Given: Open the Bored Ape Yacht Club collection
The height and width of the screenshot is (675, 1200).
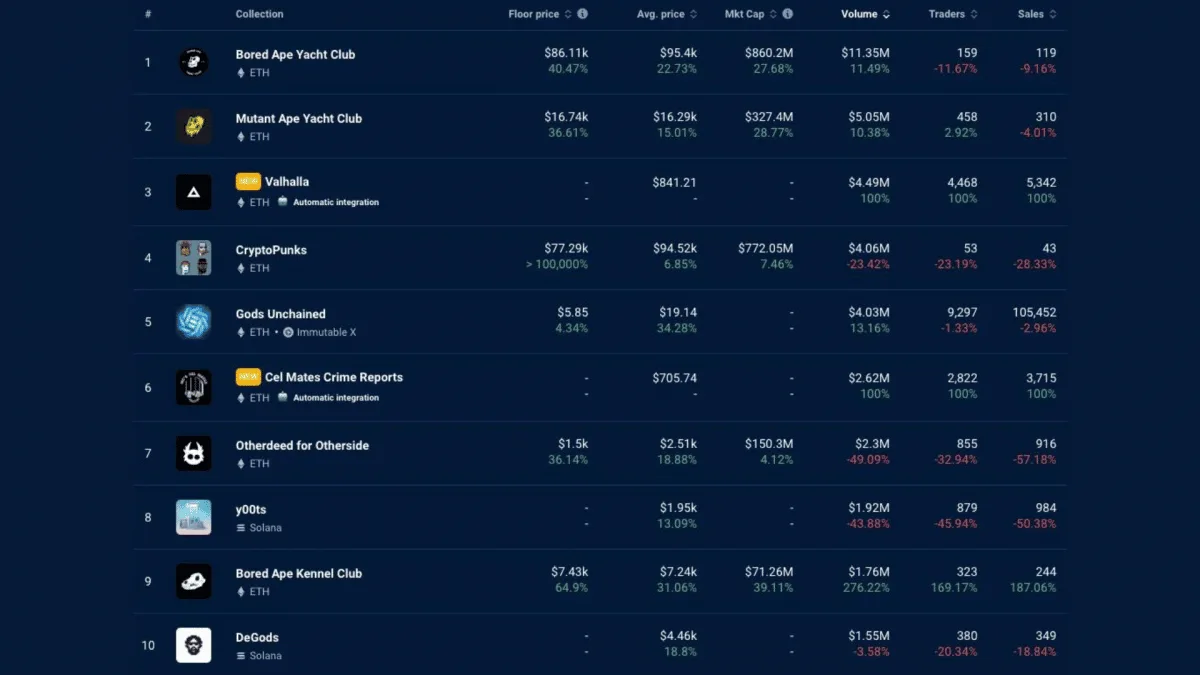Looking at the screenshot, I should click(295, 54).
